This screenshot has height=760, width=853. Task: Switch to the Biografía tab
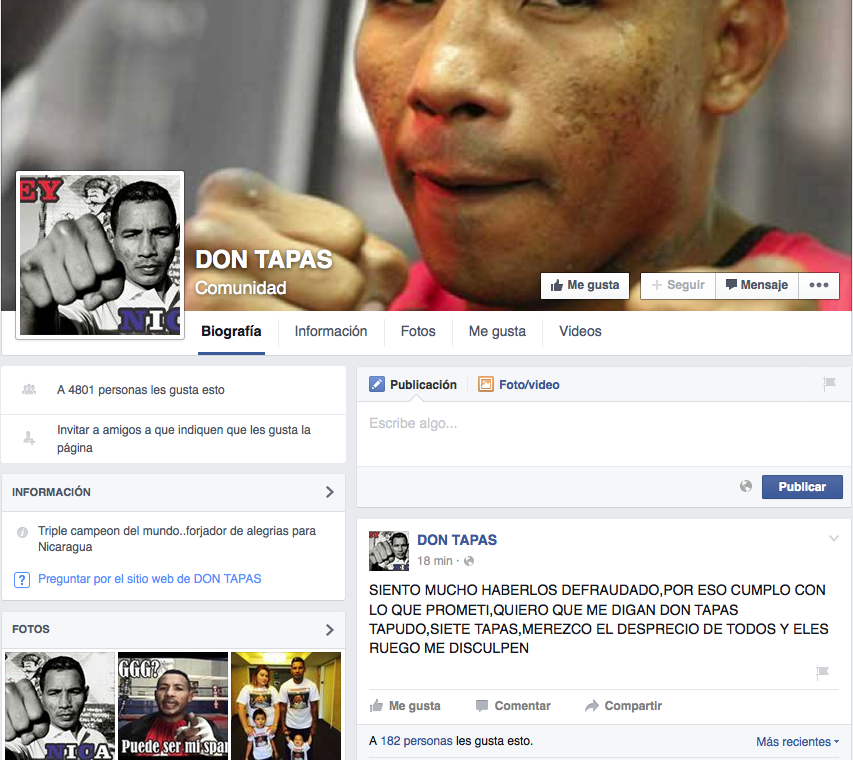pos(231,331)
